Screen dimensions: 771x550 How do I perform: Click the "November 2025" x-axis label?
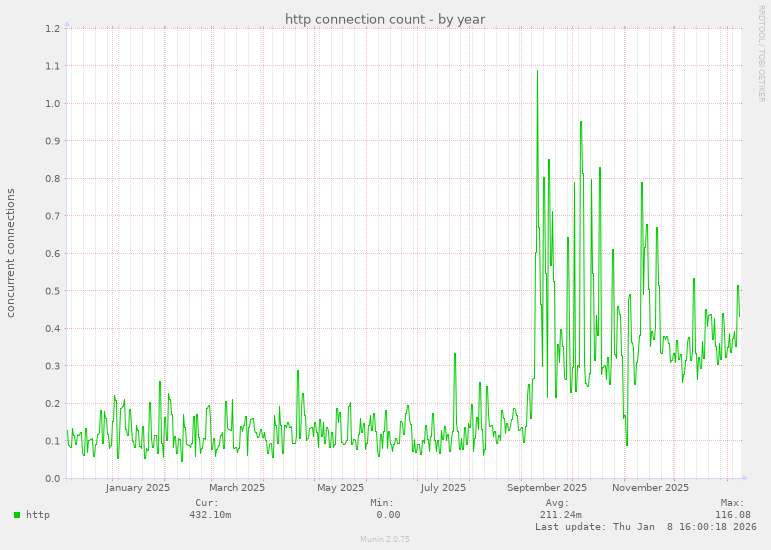(x=650, y=488)
